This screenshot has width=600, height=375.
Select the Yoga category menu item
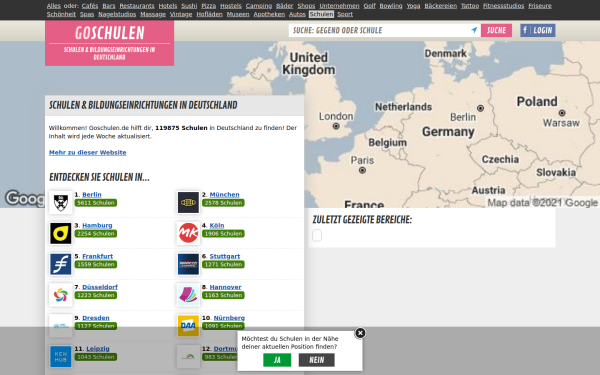(x=413, y=6)
